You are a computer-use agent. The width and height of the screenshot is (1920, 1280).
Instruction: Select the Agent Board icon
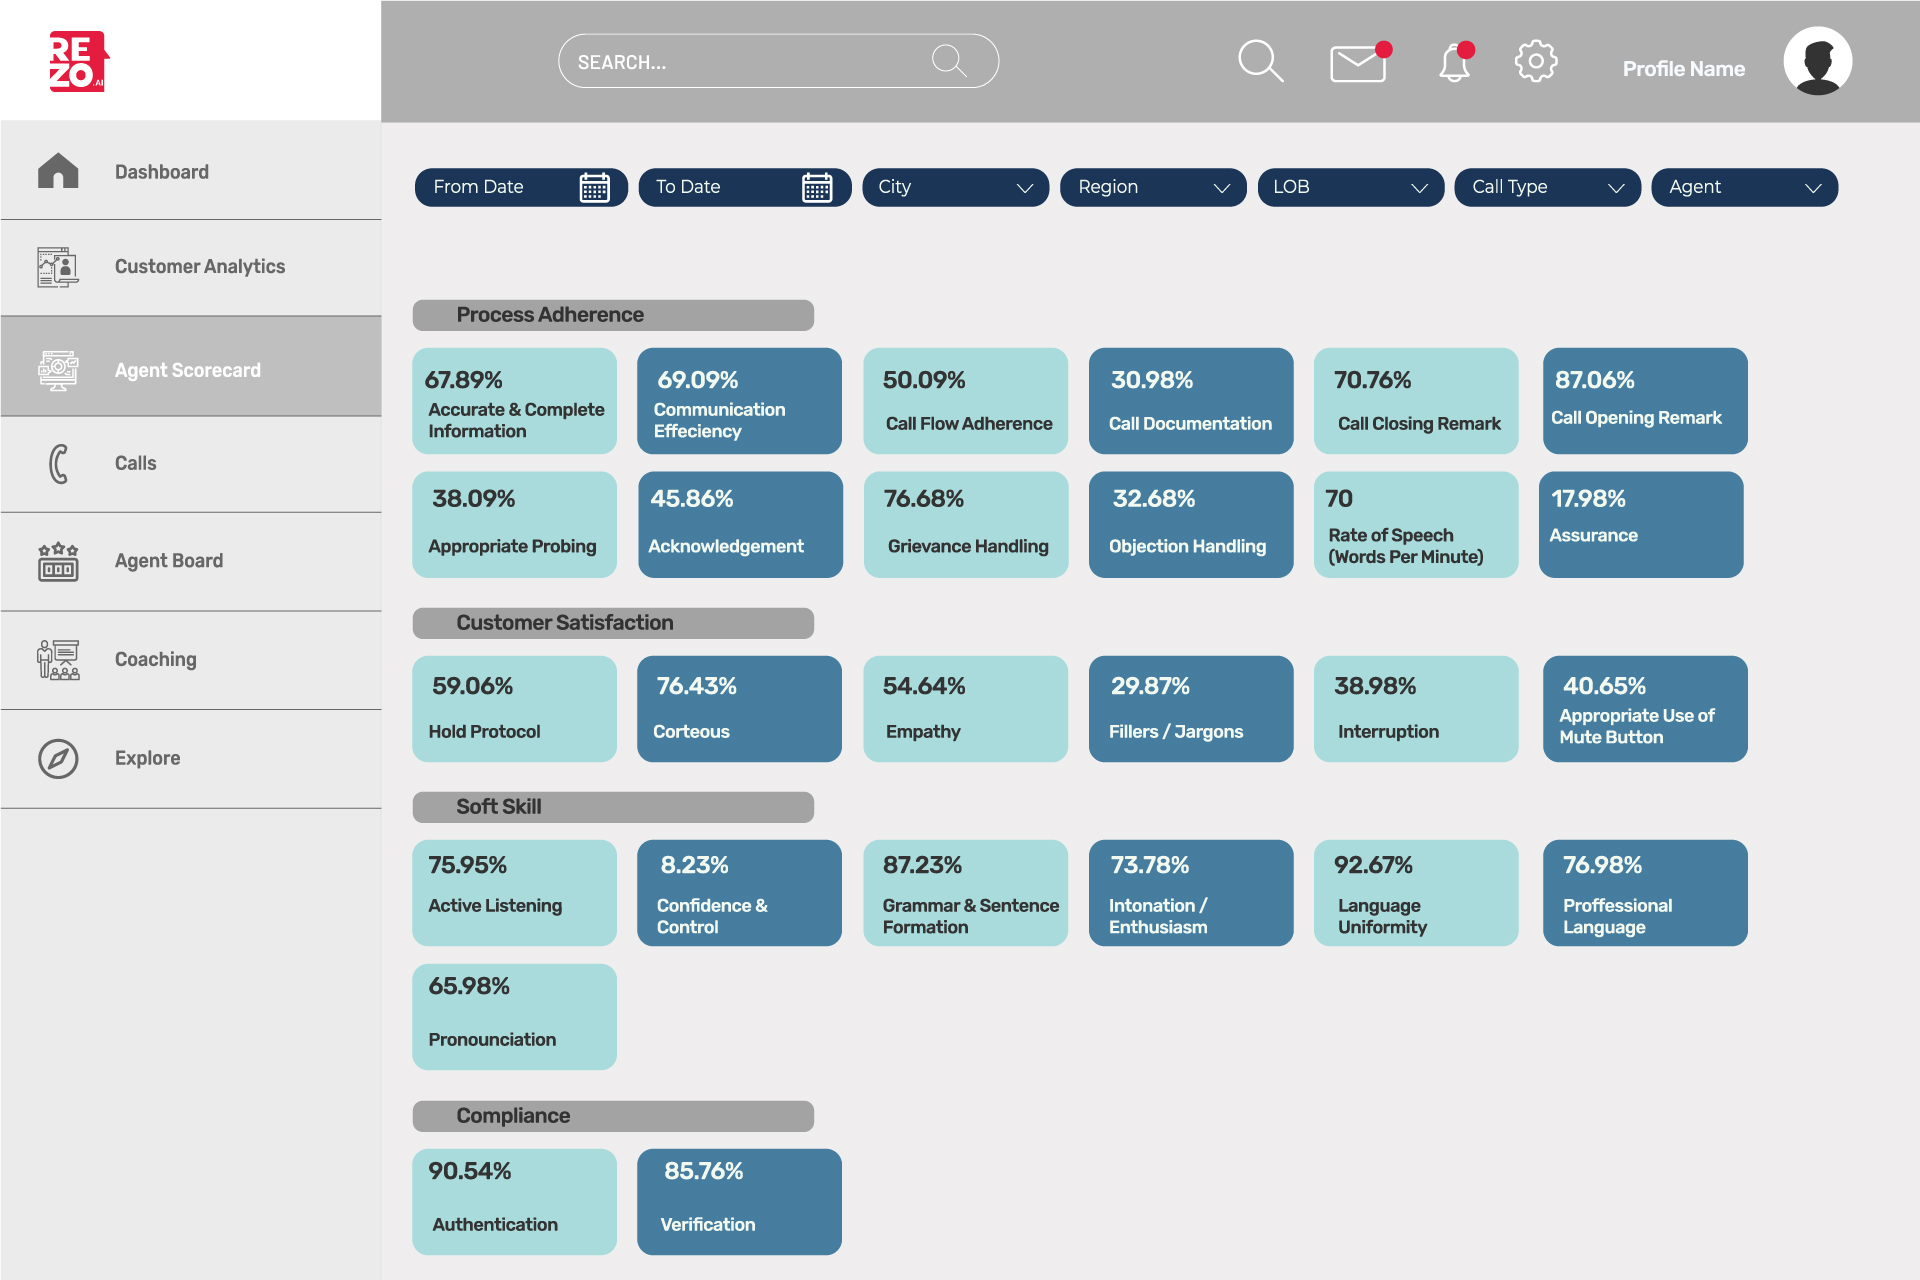[58, 561]
